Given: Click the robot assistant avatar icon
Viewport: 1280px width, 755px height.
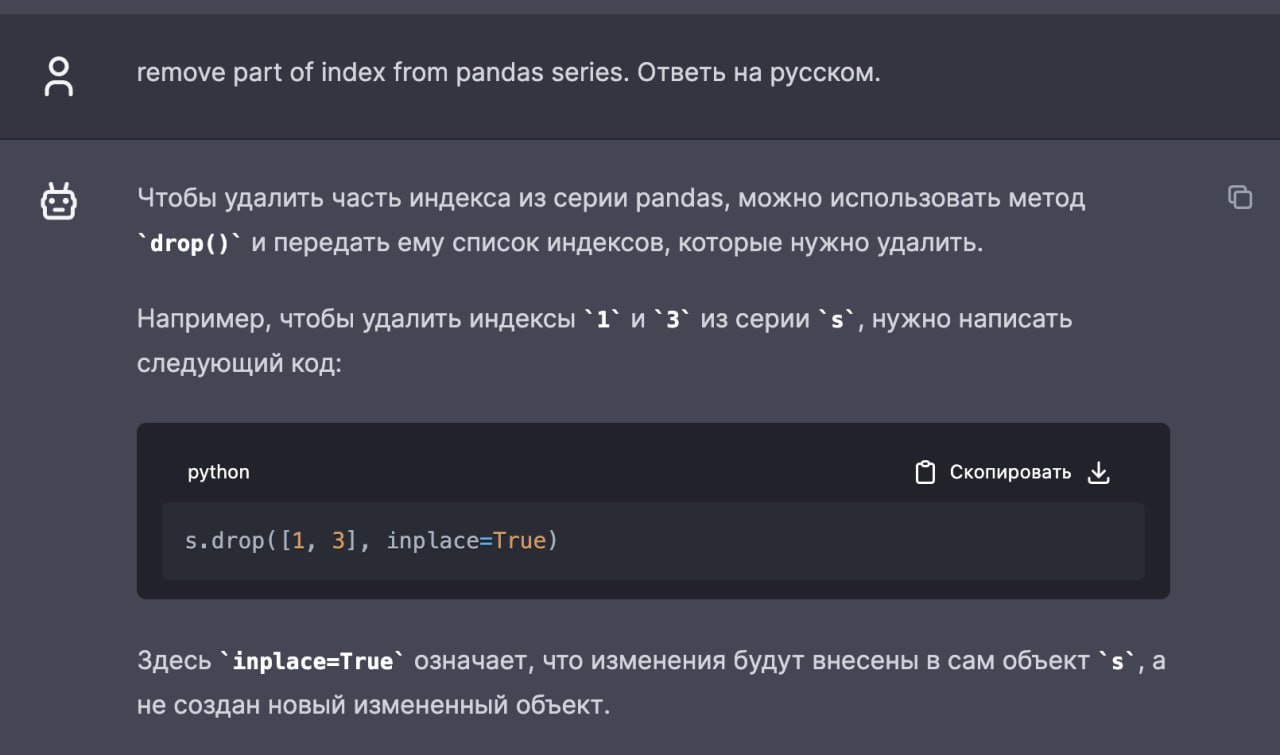Looking at the screenshot, I should [59, 201].
